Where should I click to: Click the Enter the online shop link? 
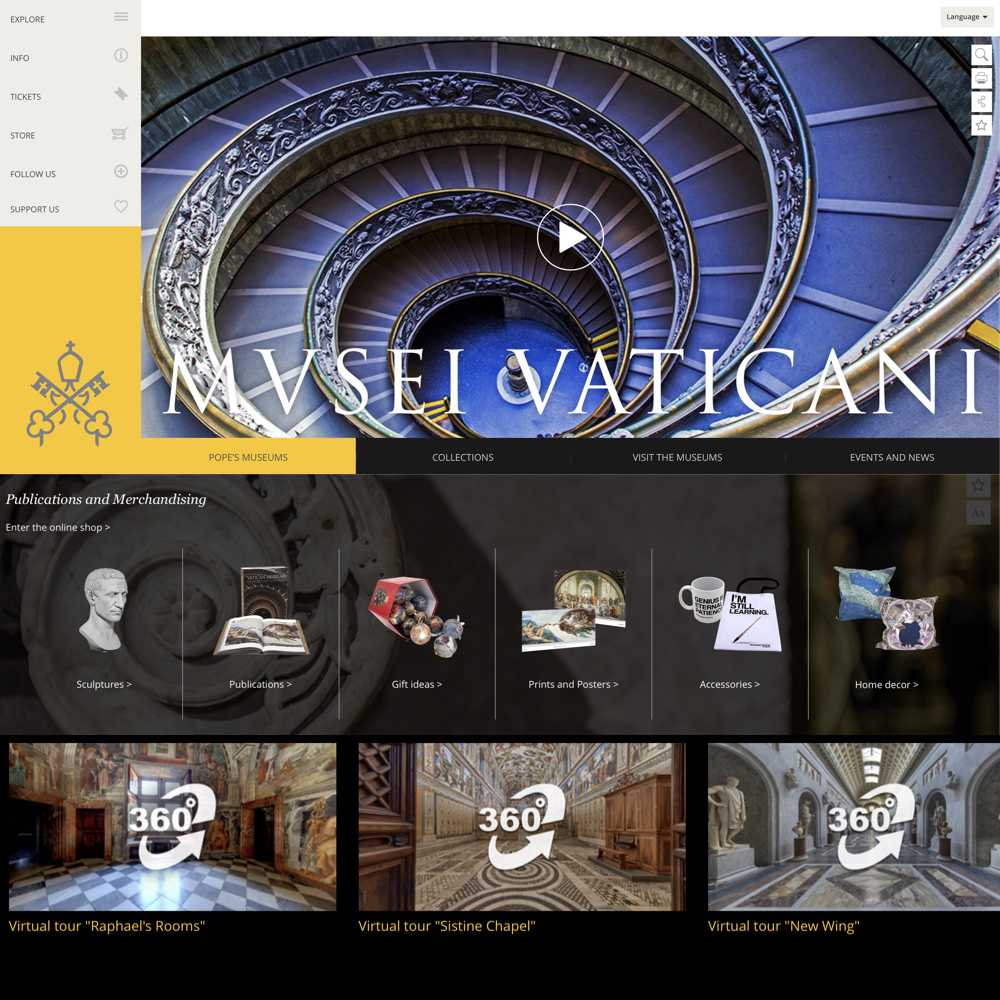[58, 527]
